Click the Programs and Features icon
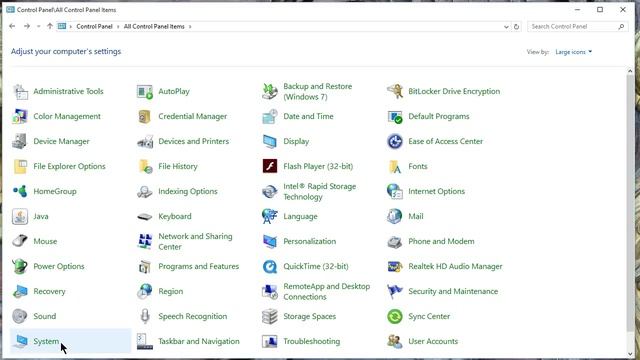This screenshot has height=360, width=640. pyautogui.click(x=145, y=266)
